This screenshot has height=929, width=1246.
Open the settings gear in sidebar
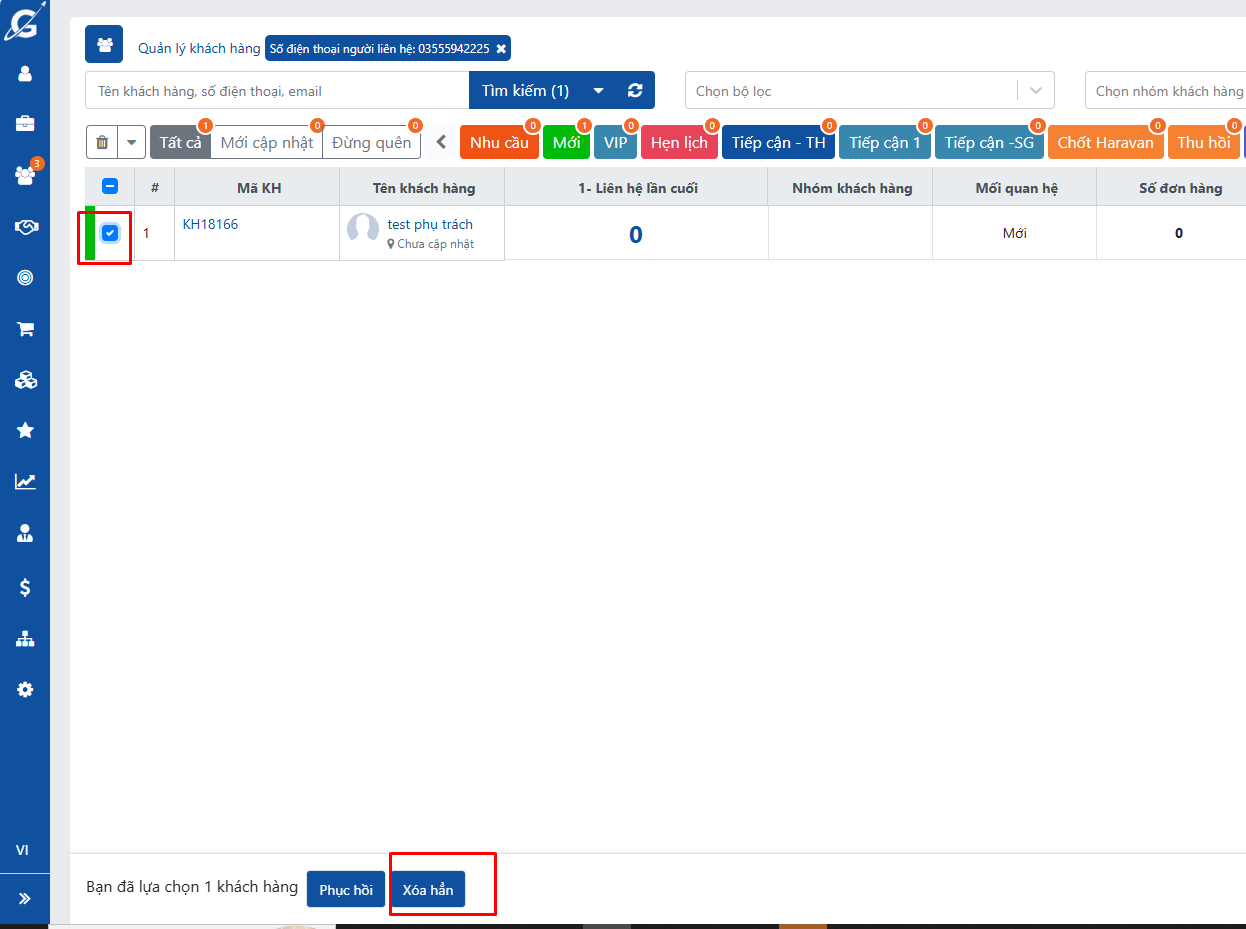[x=25, y=690]
